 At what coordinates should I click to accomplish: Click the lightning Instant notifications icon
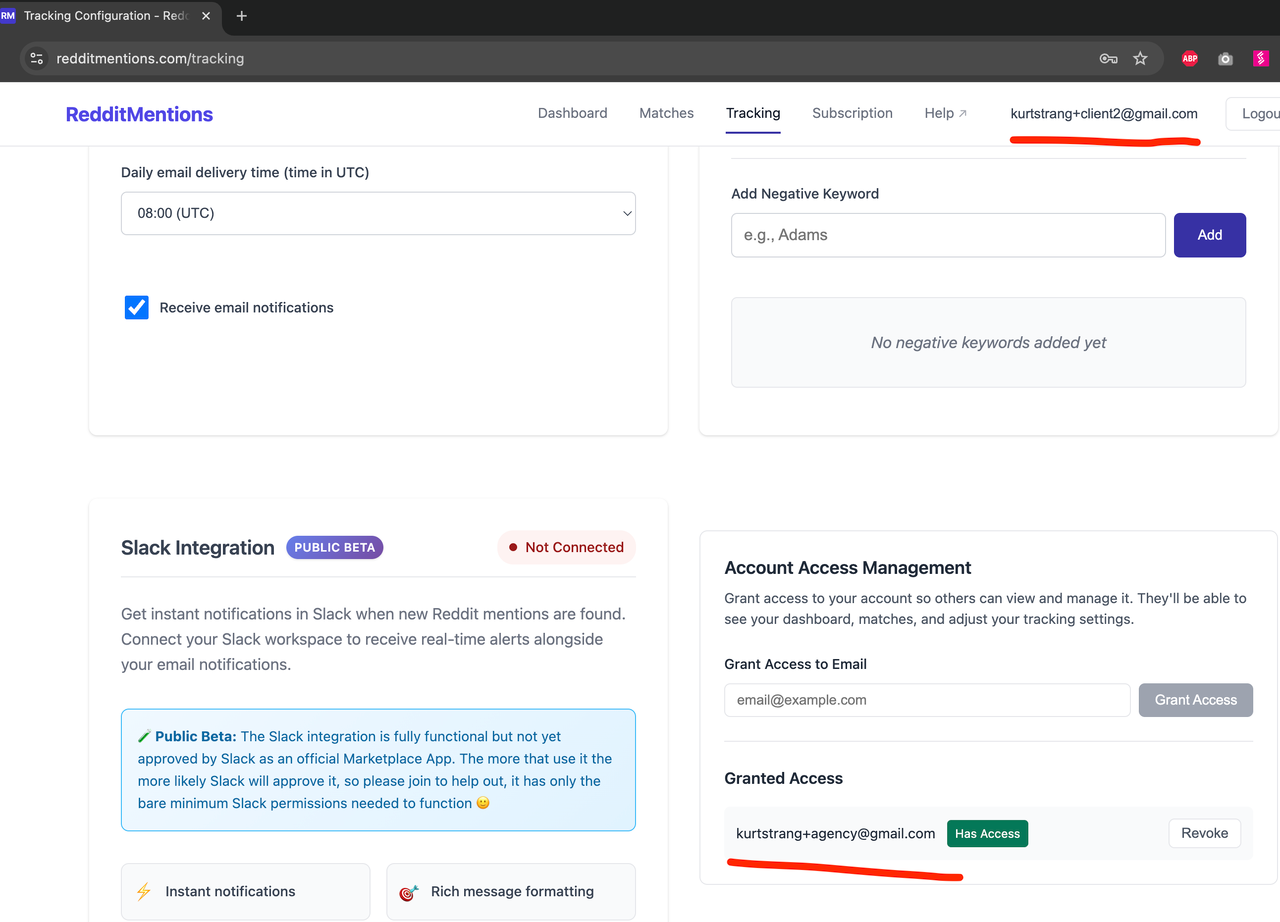(x=143, y=891)
